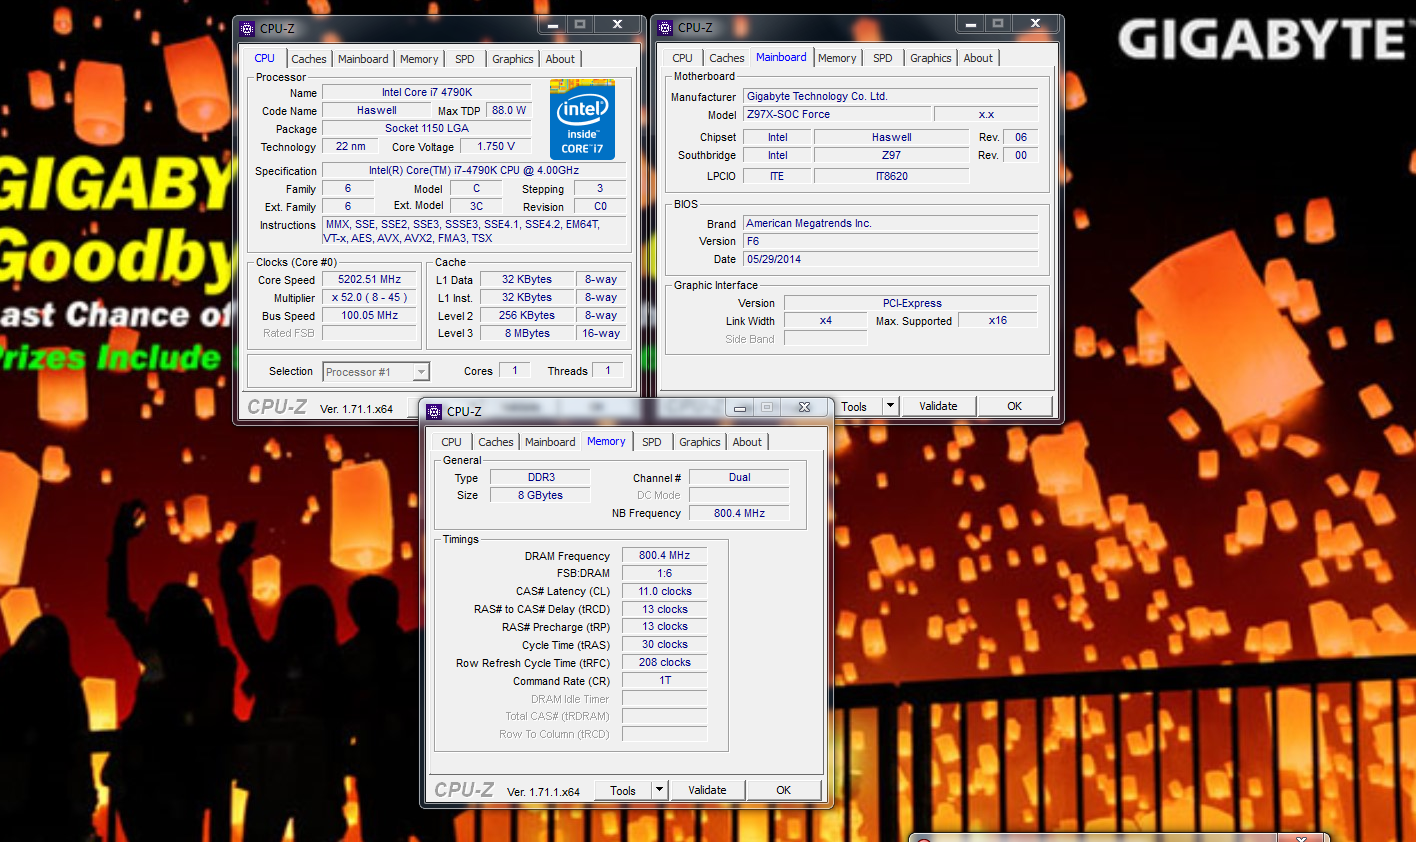Minimize the CPU tab CPU-Z window
1416x842 pixels.
[552, 24]
